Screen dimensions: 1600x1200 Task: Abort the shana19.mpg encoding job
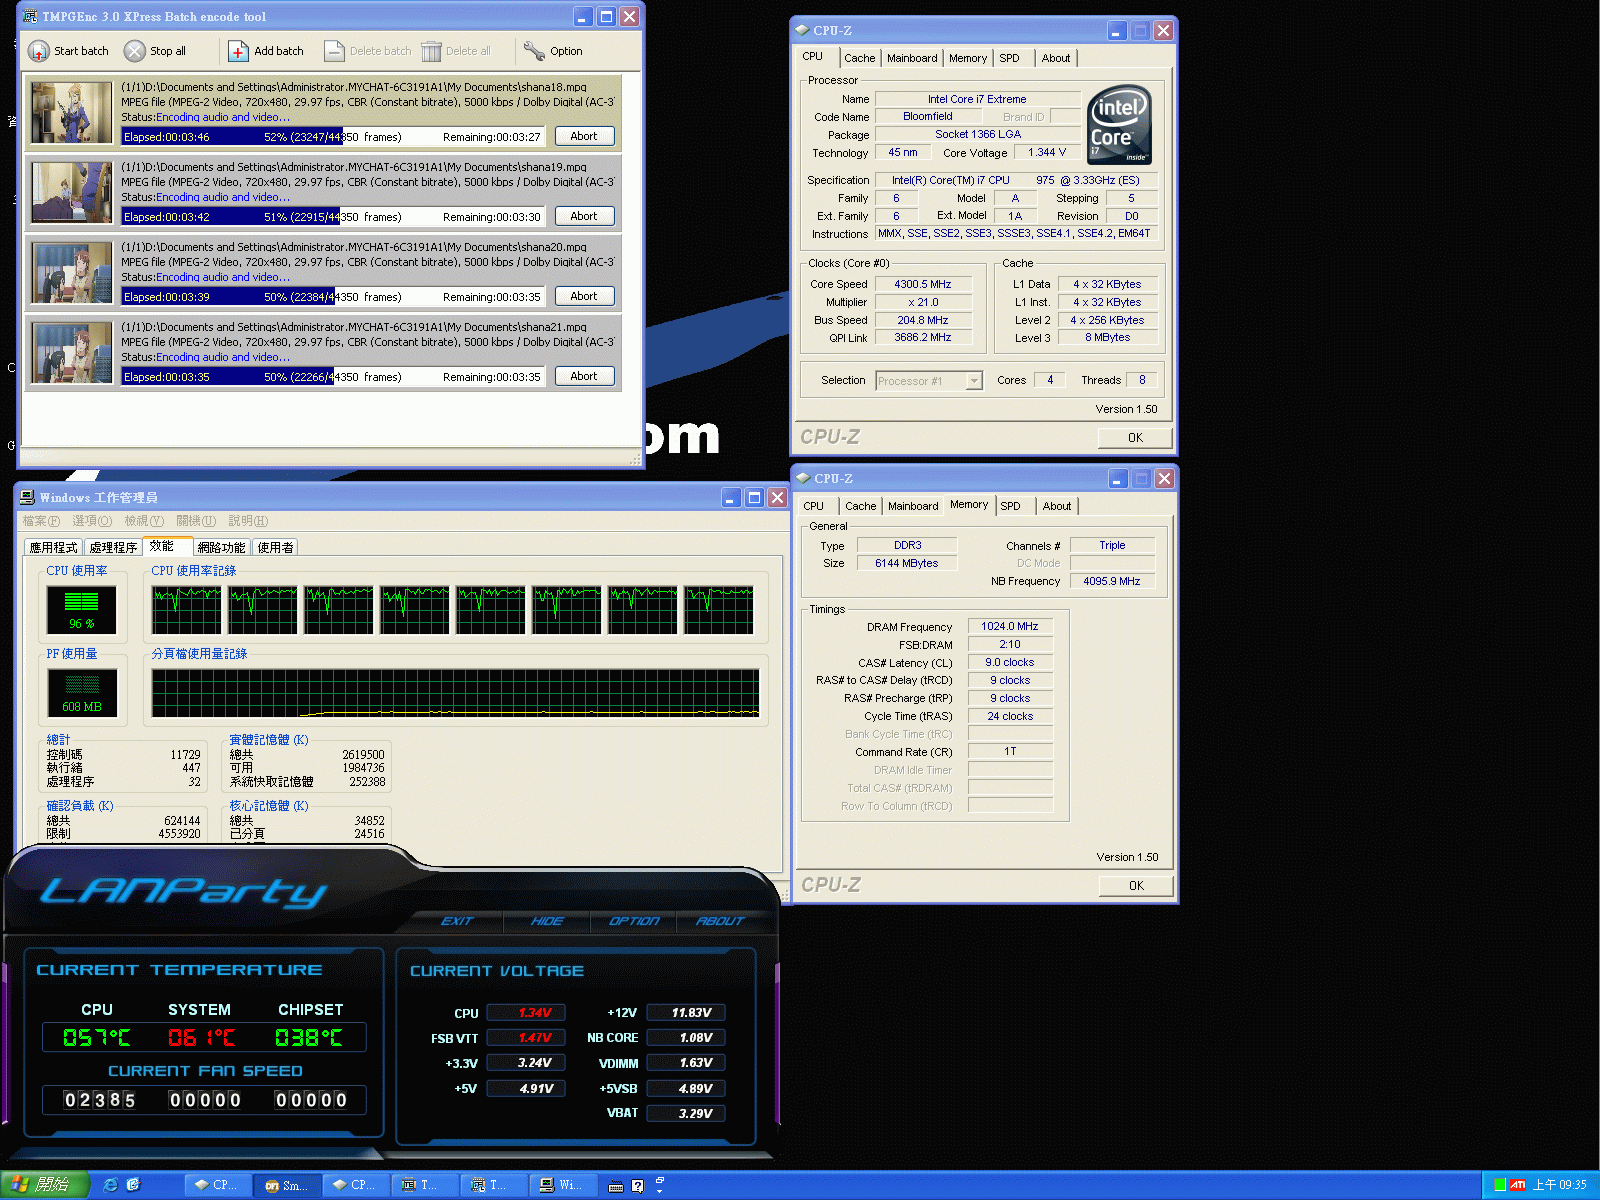[x=584, y=216]
